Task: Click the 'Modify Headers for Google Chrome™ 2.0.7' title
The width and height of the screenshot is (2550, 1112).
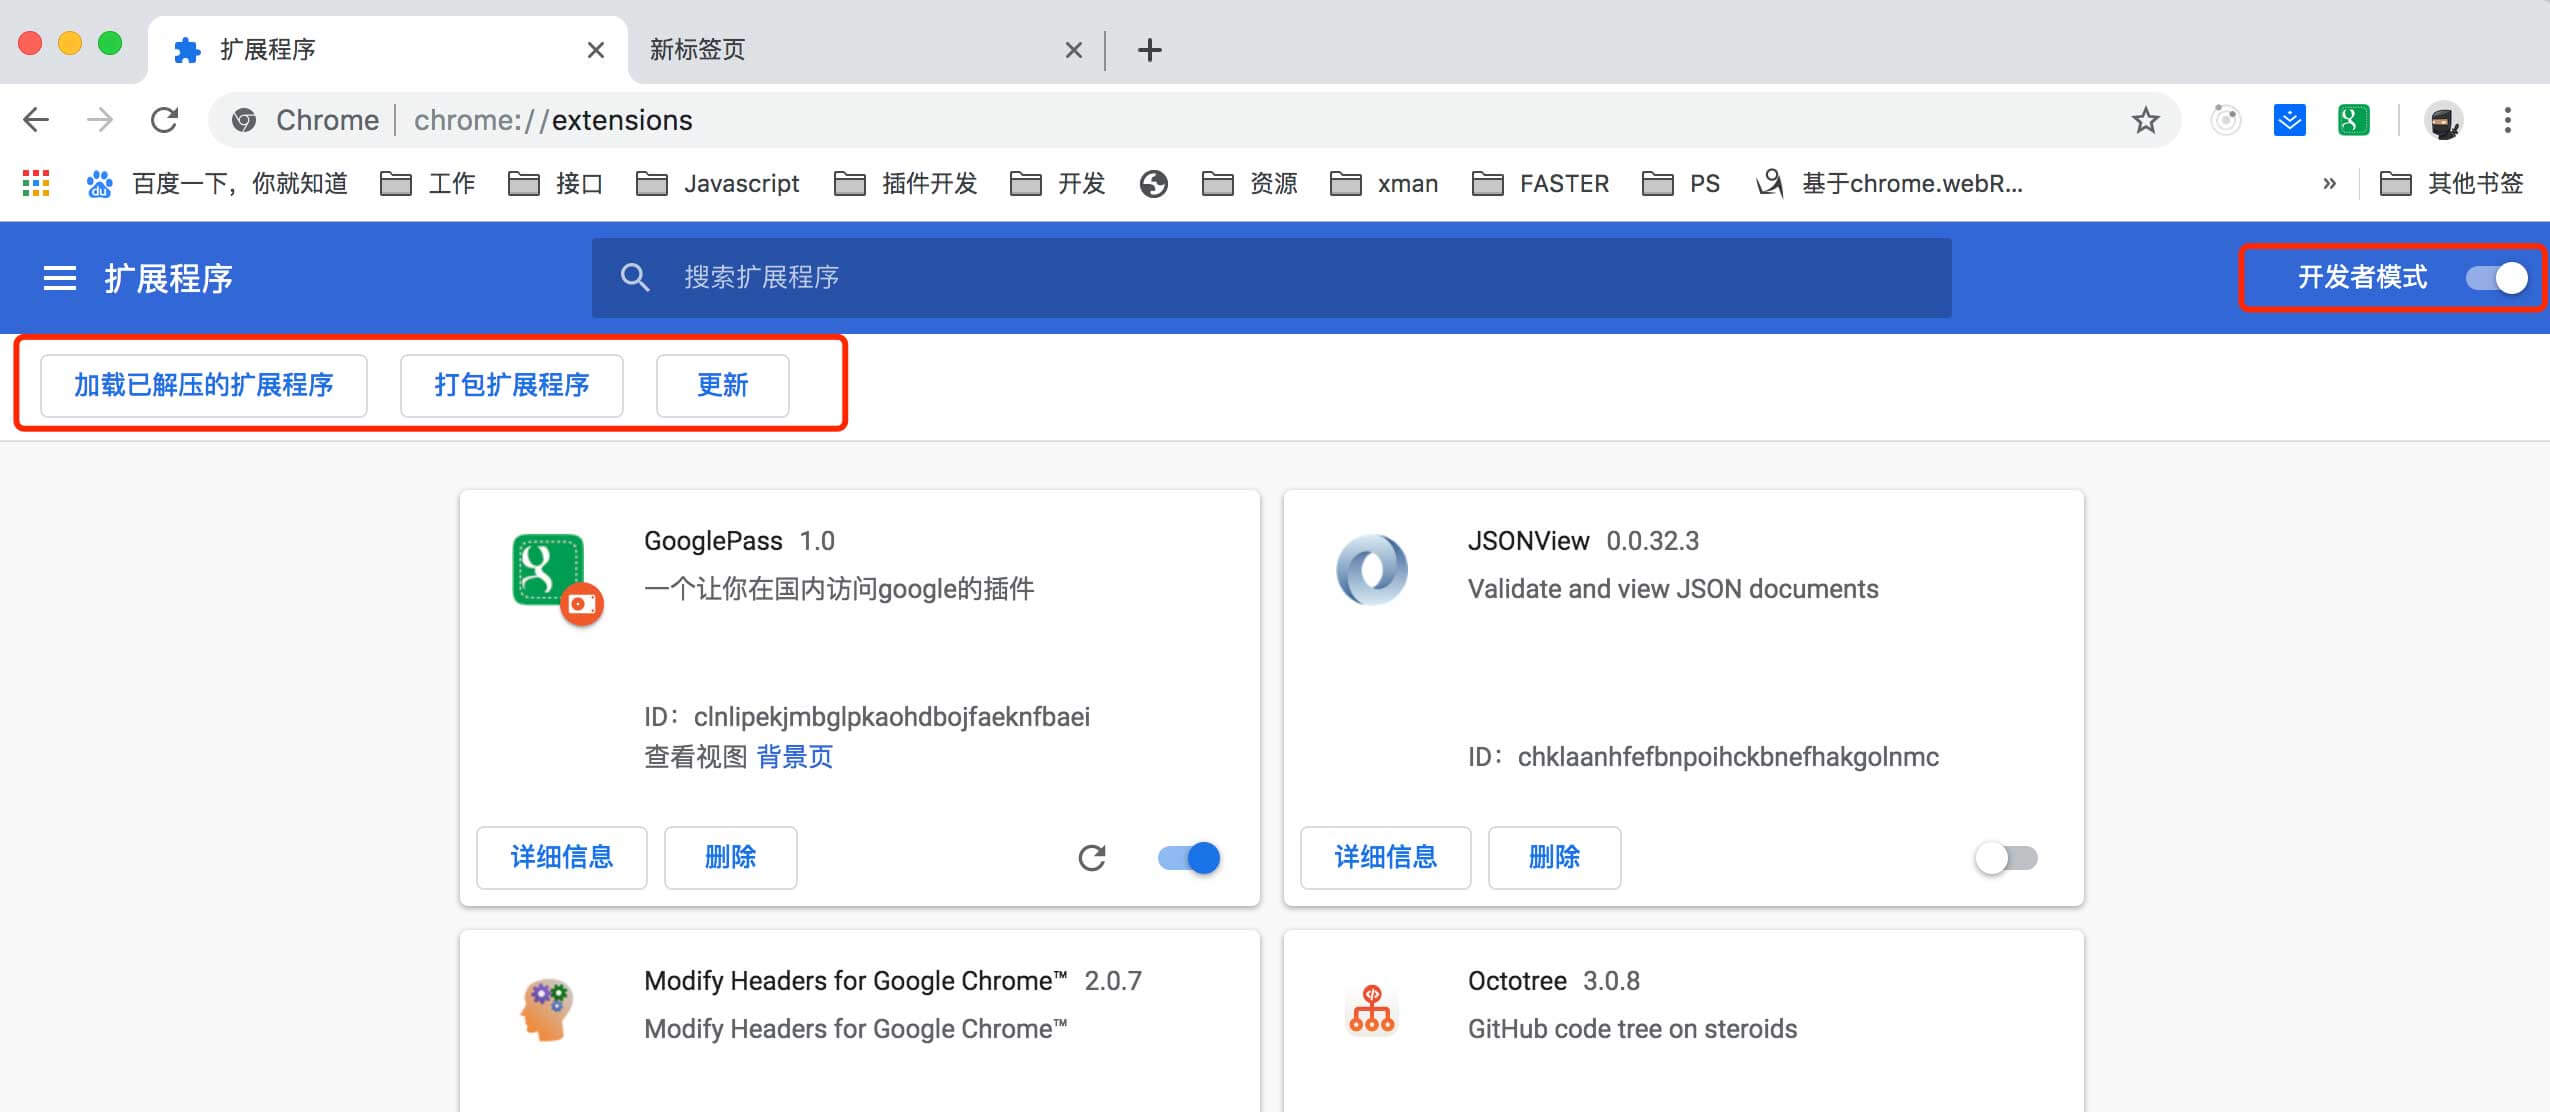Action: [x=893, y=981]
